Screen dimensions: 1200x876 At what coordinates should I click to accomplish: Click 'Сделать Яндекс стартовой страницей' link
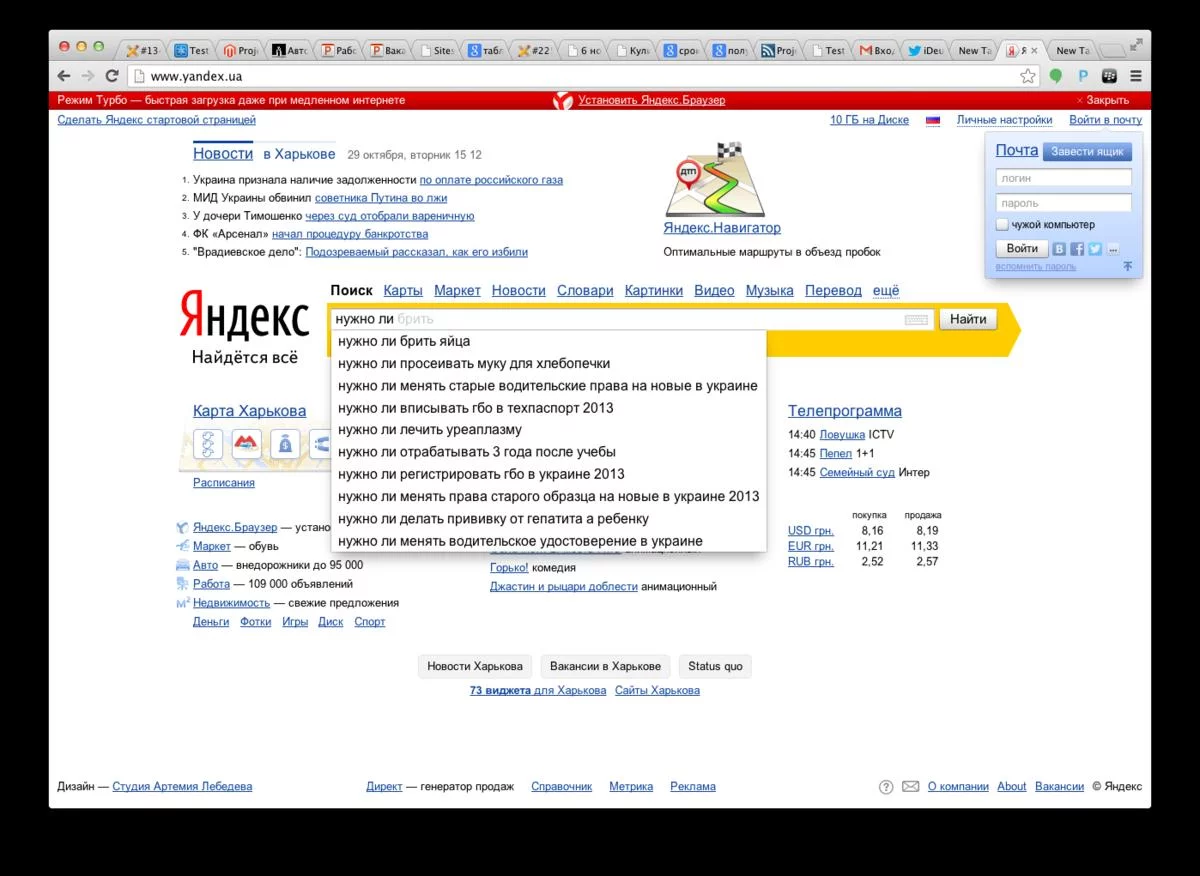click(157, 120)
